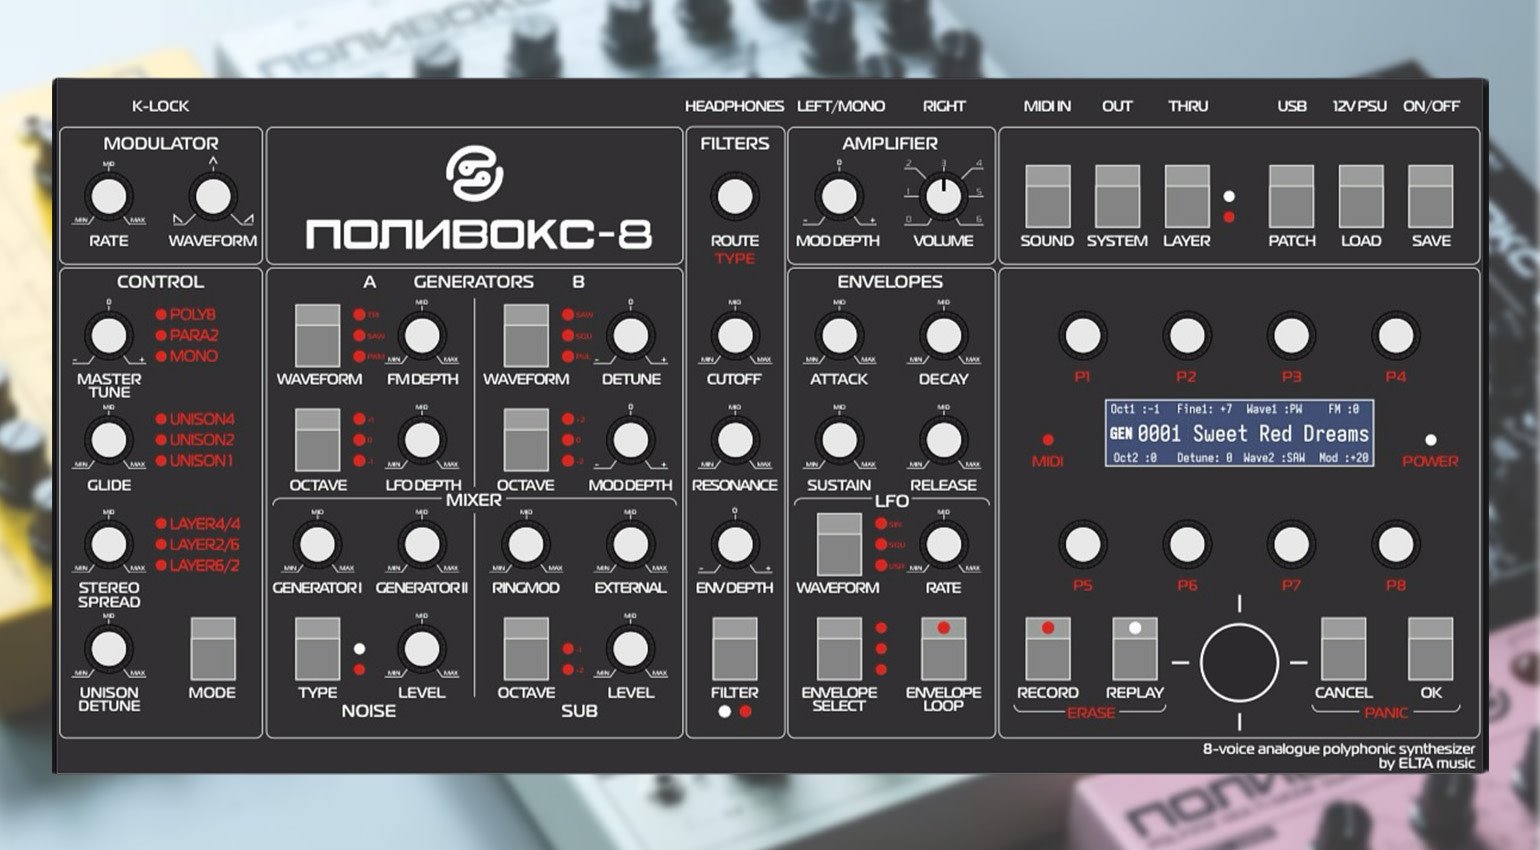Cycle the LFO WAVEFORM selector

[838, 544]
